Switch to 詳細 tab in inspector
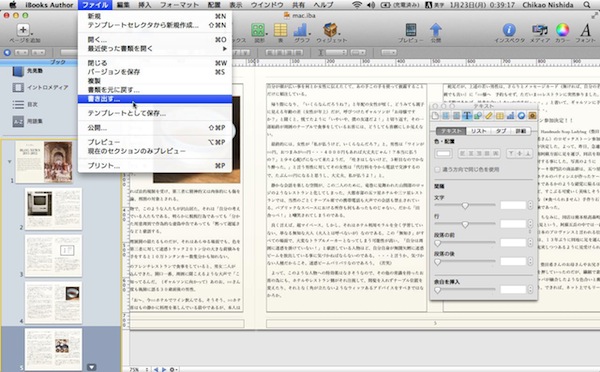Screen dimensions: 600x372 pyautogui.click(x=520, y=131)
